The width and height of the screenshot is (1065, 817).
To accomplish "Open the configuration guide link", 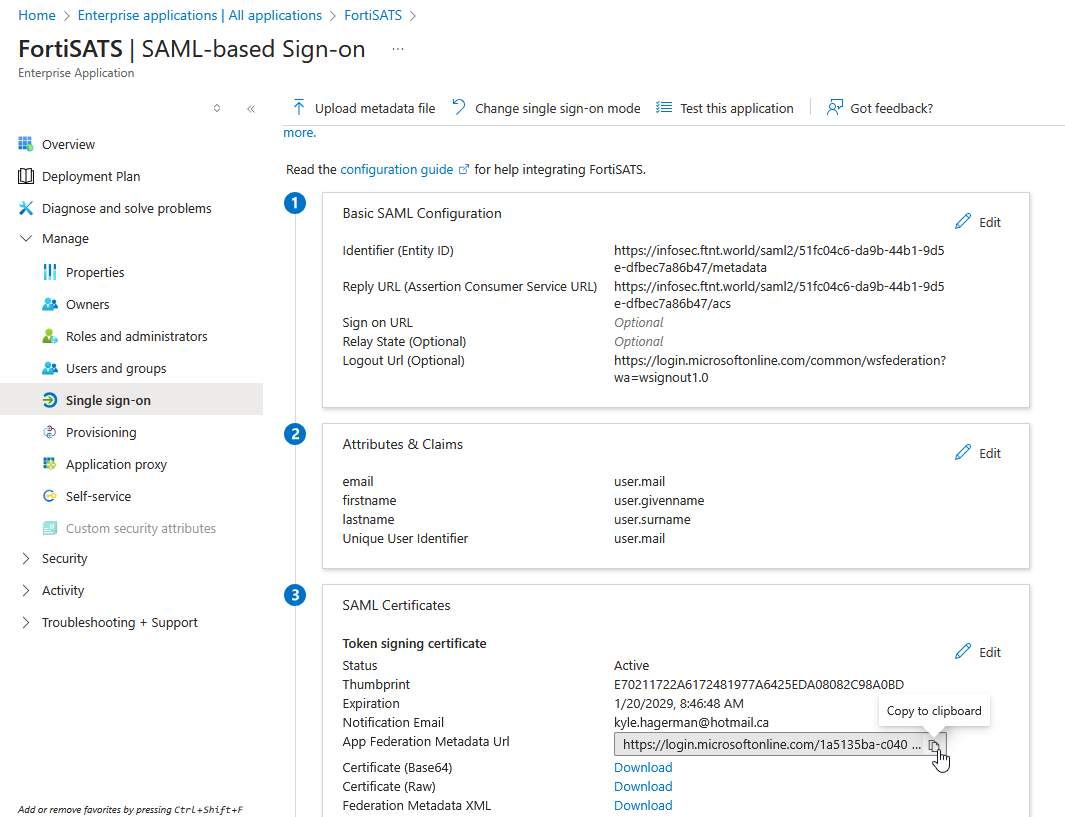I will point(397,169).
